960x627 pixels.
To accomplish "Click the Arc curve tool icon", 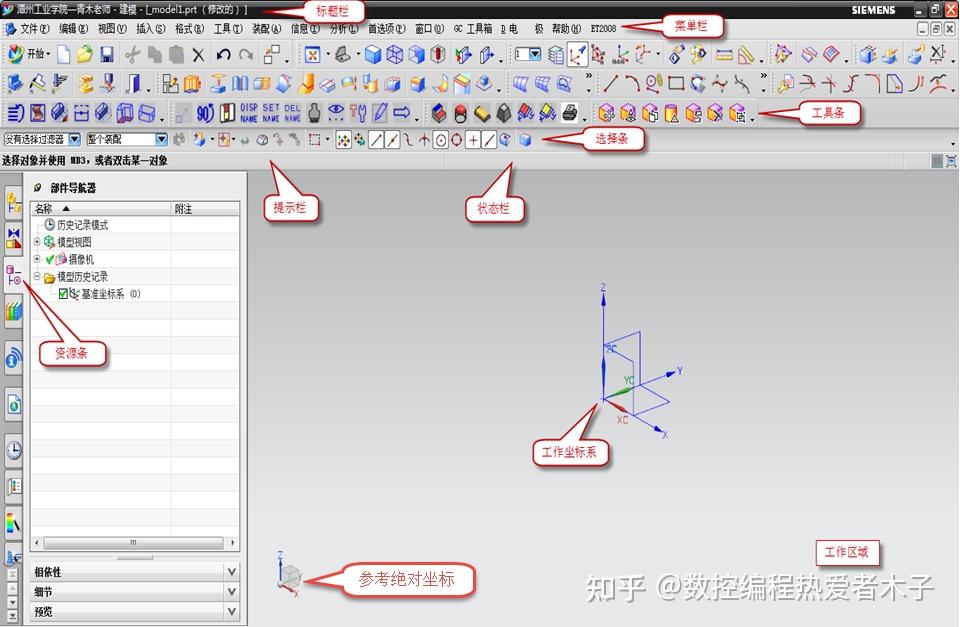I will (x=632, y=83).
